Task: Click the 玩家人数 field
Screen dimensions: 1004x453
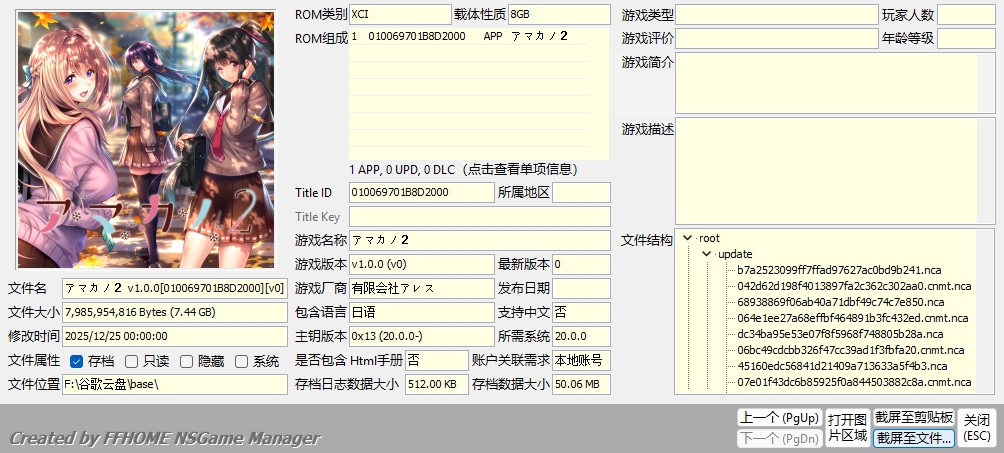Action: [966, 15]
